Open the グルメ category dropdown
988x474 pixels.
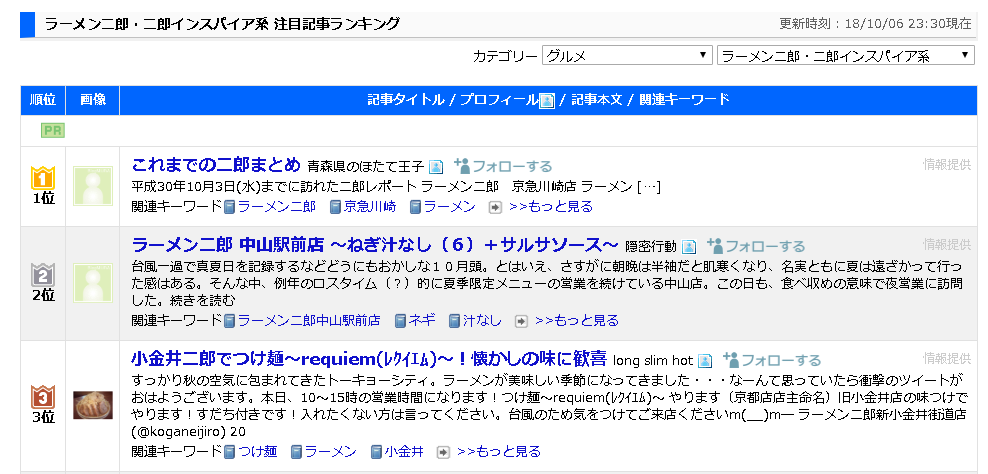627,56
